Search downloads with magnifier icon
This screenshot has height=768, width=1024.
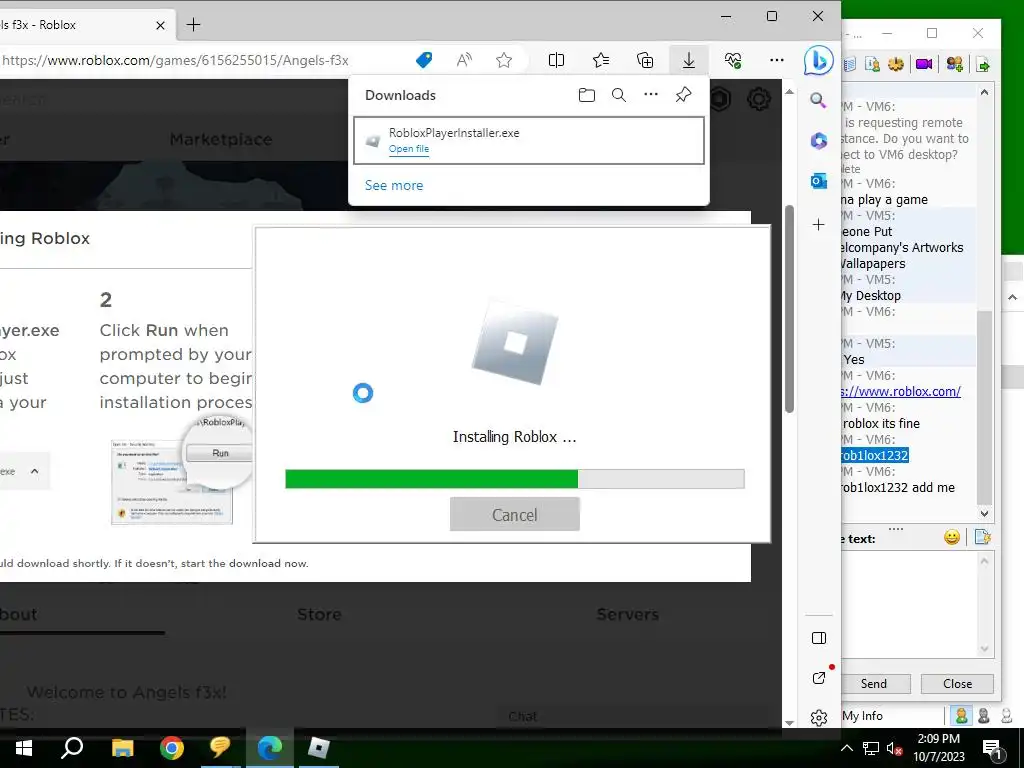pyautogui.click(x=618, y=95)
